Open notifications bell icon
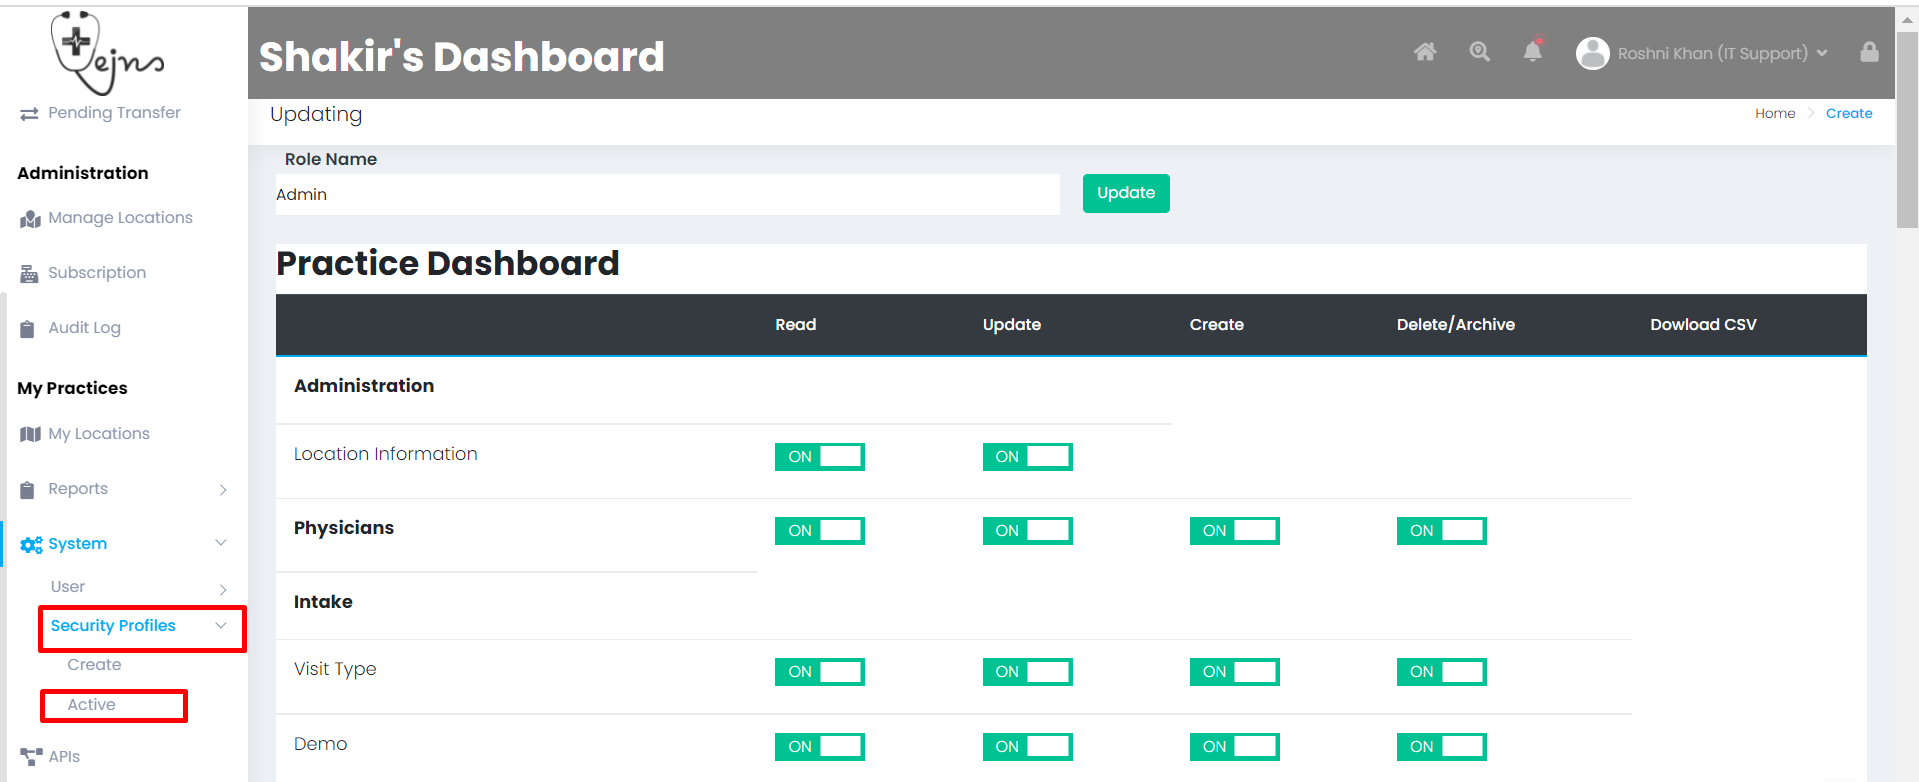 [1532, 52]
